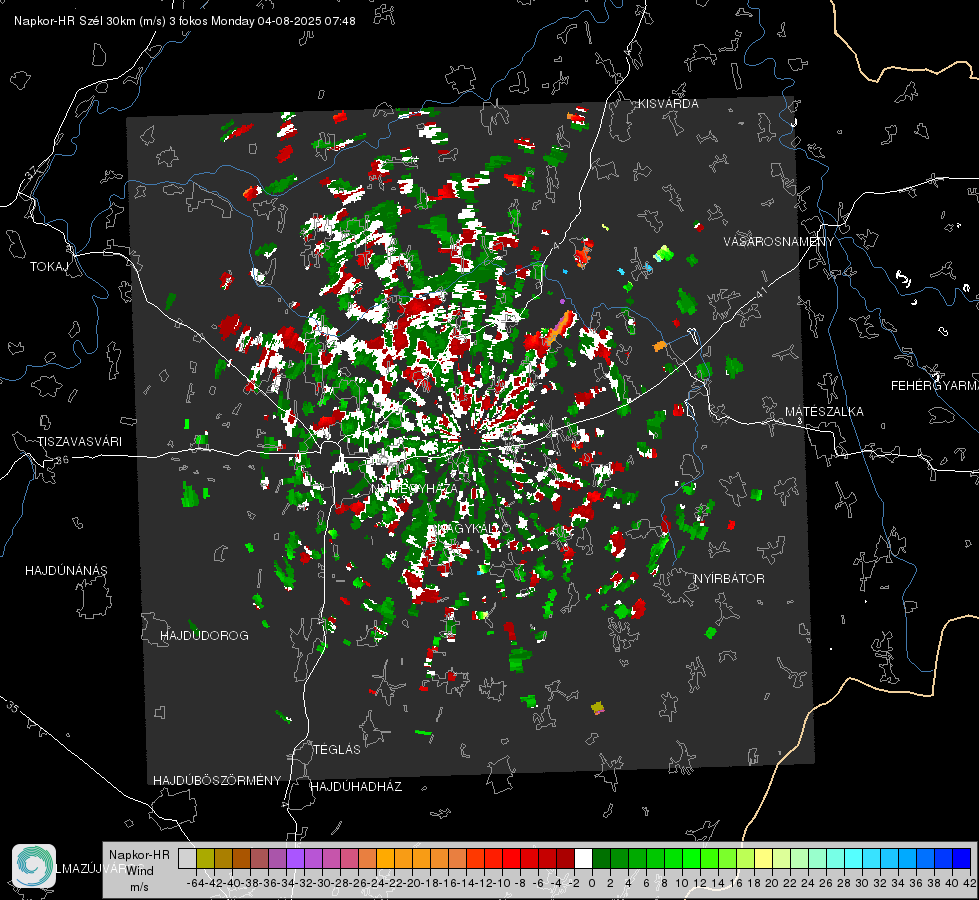Image resolution: width=979 pixels, height=900 pixels.
Task: Click the '42' legend scale value
Action: pyautogui.click(x=970, y=883)
